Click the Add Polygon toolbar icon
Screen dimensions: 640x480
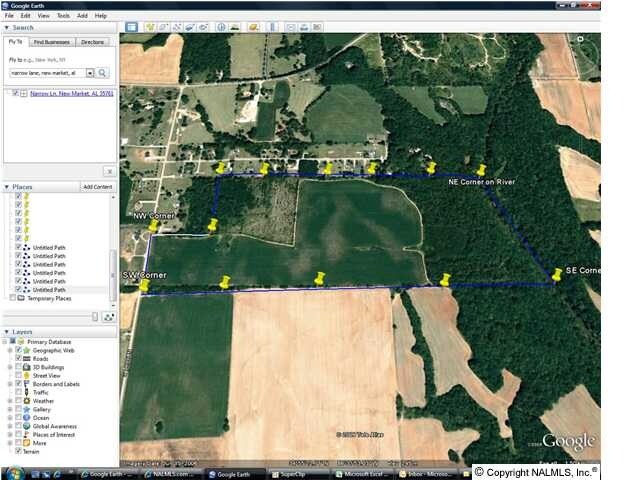[163, 27]
